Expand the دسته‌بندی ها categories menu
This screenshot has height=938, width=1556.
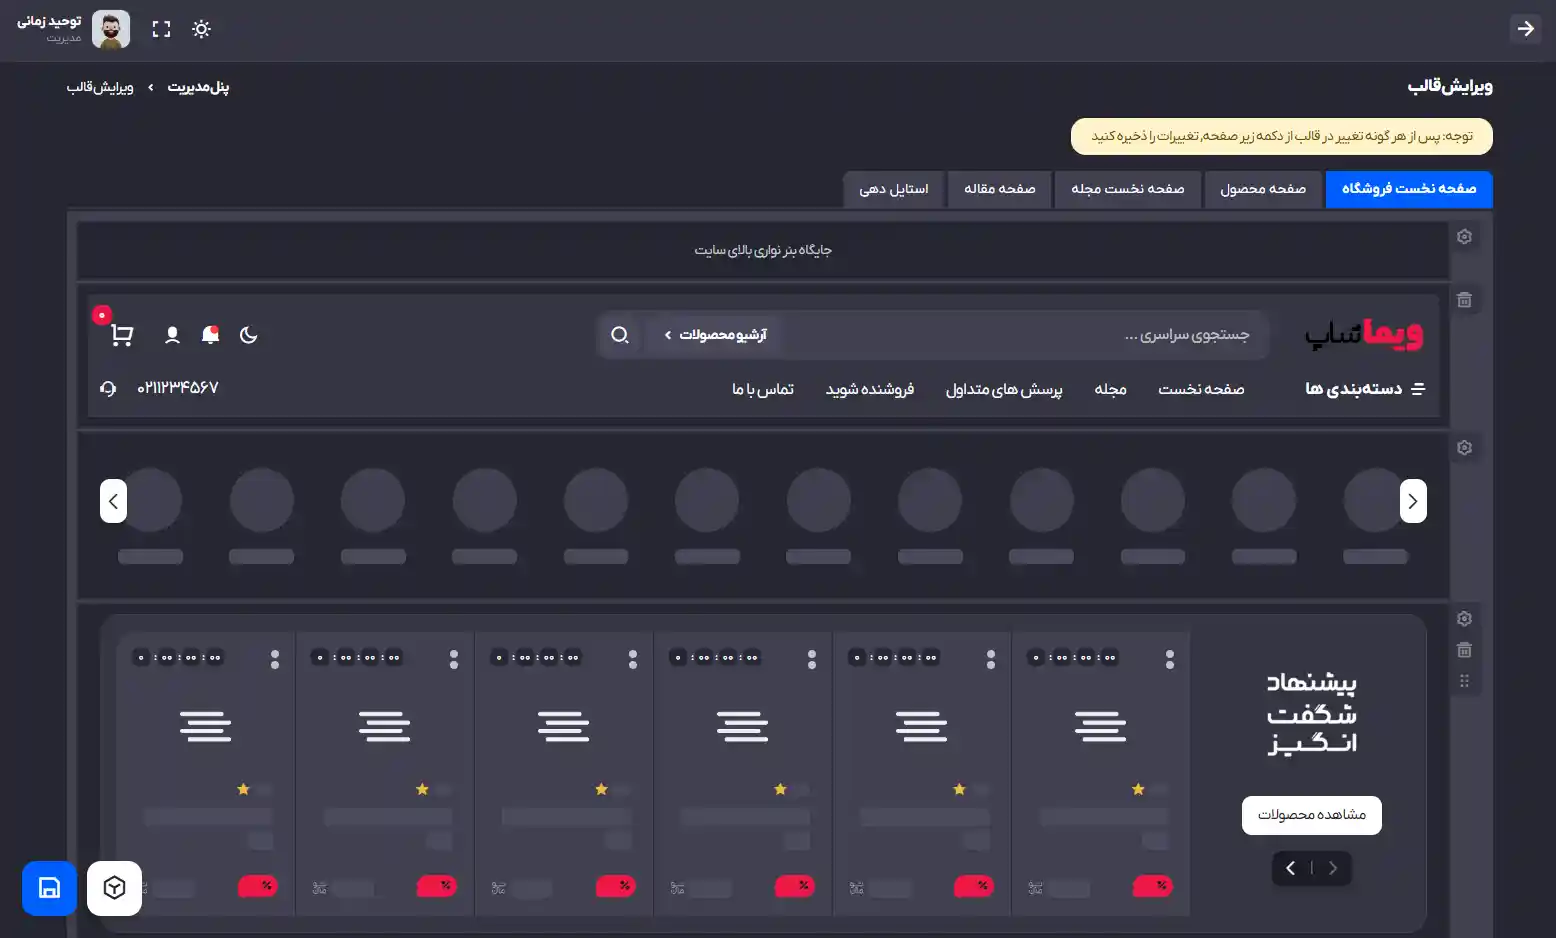pyautogui.click(x=1364, y=389)
